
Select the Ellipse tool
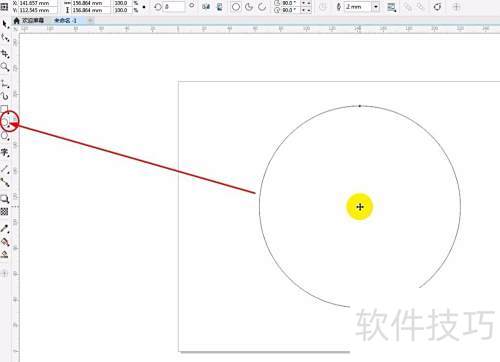(5, 122)
